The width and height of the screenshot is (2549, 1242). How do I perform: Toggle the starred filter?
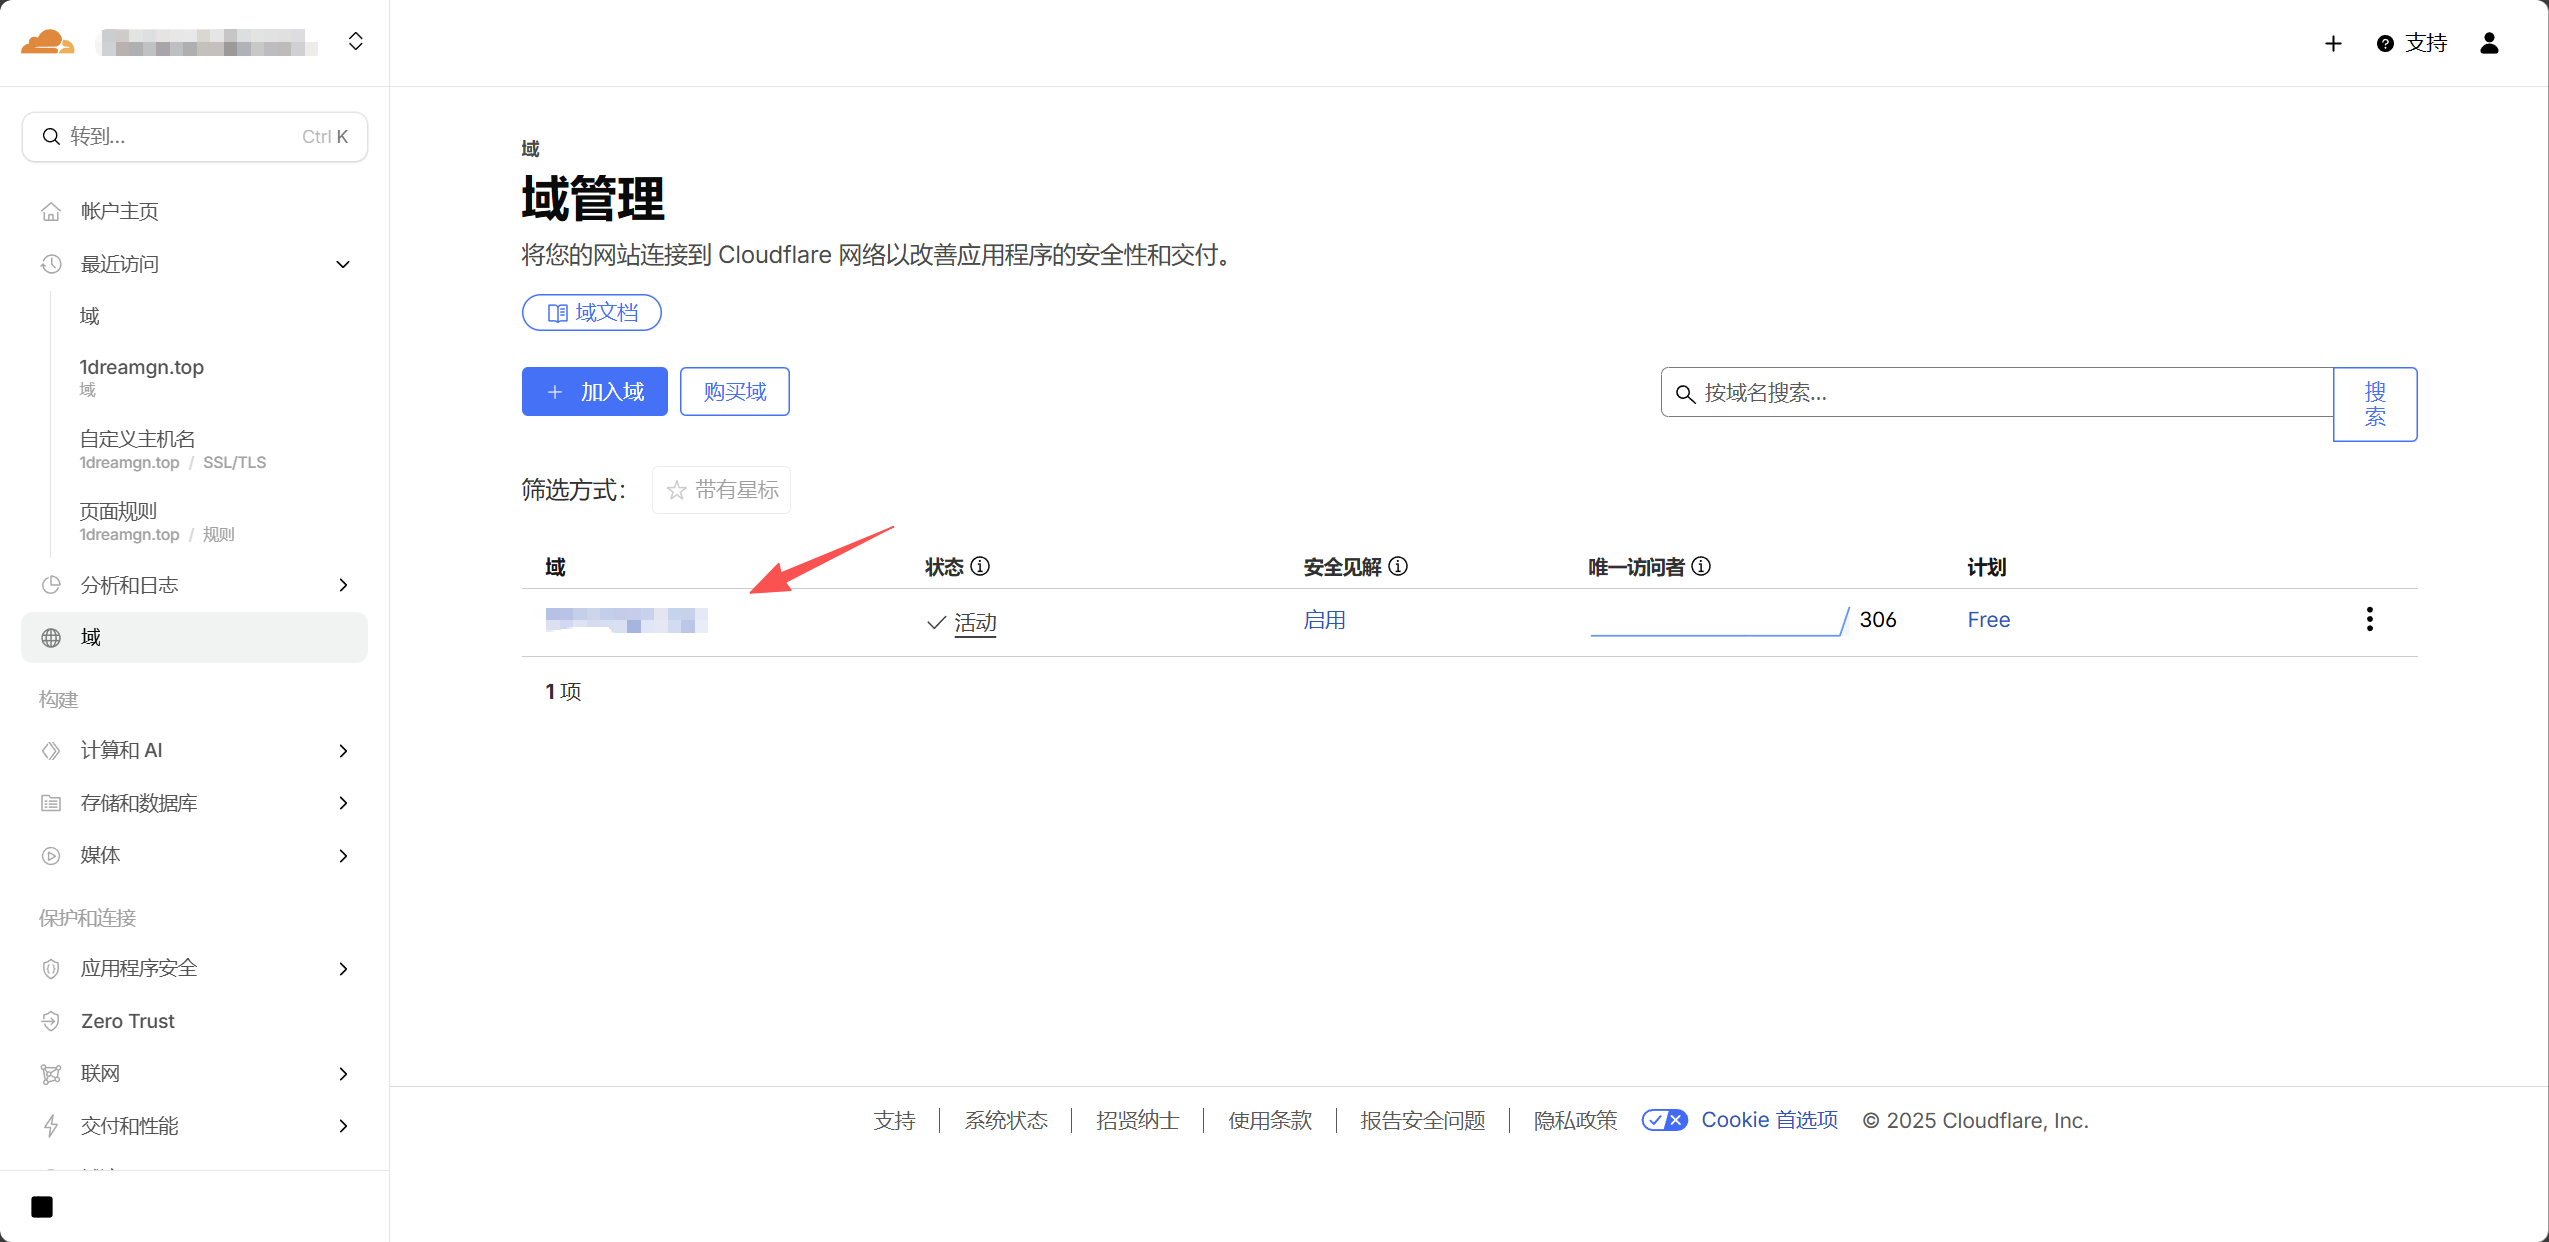721,490
